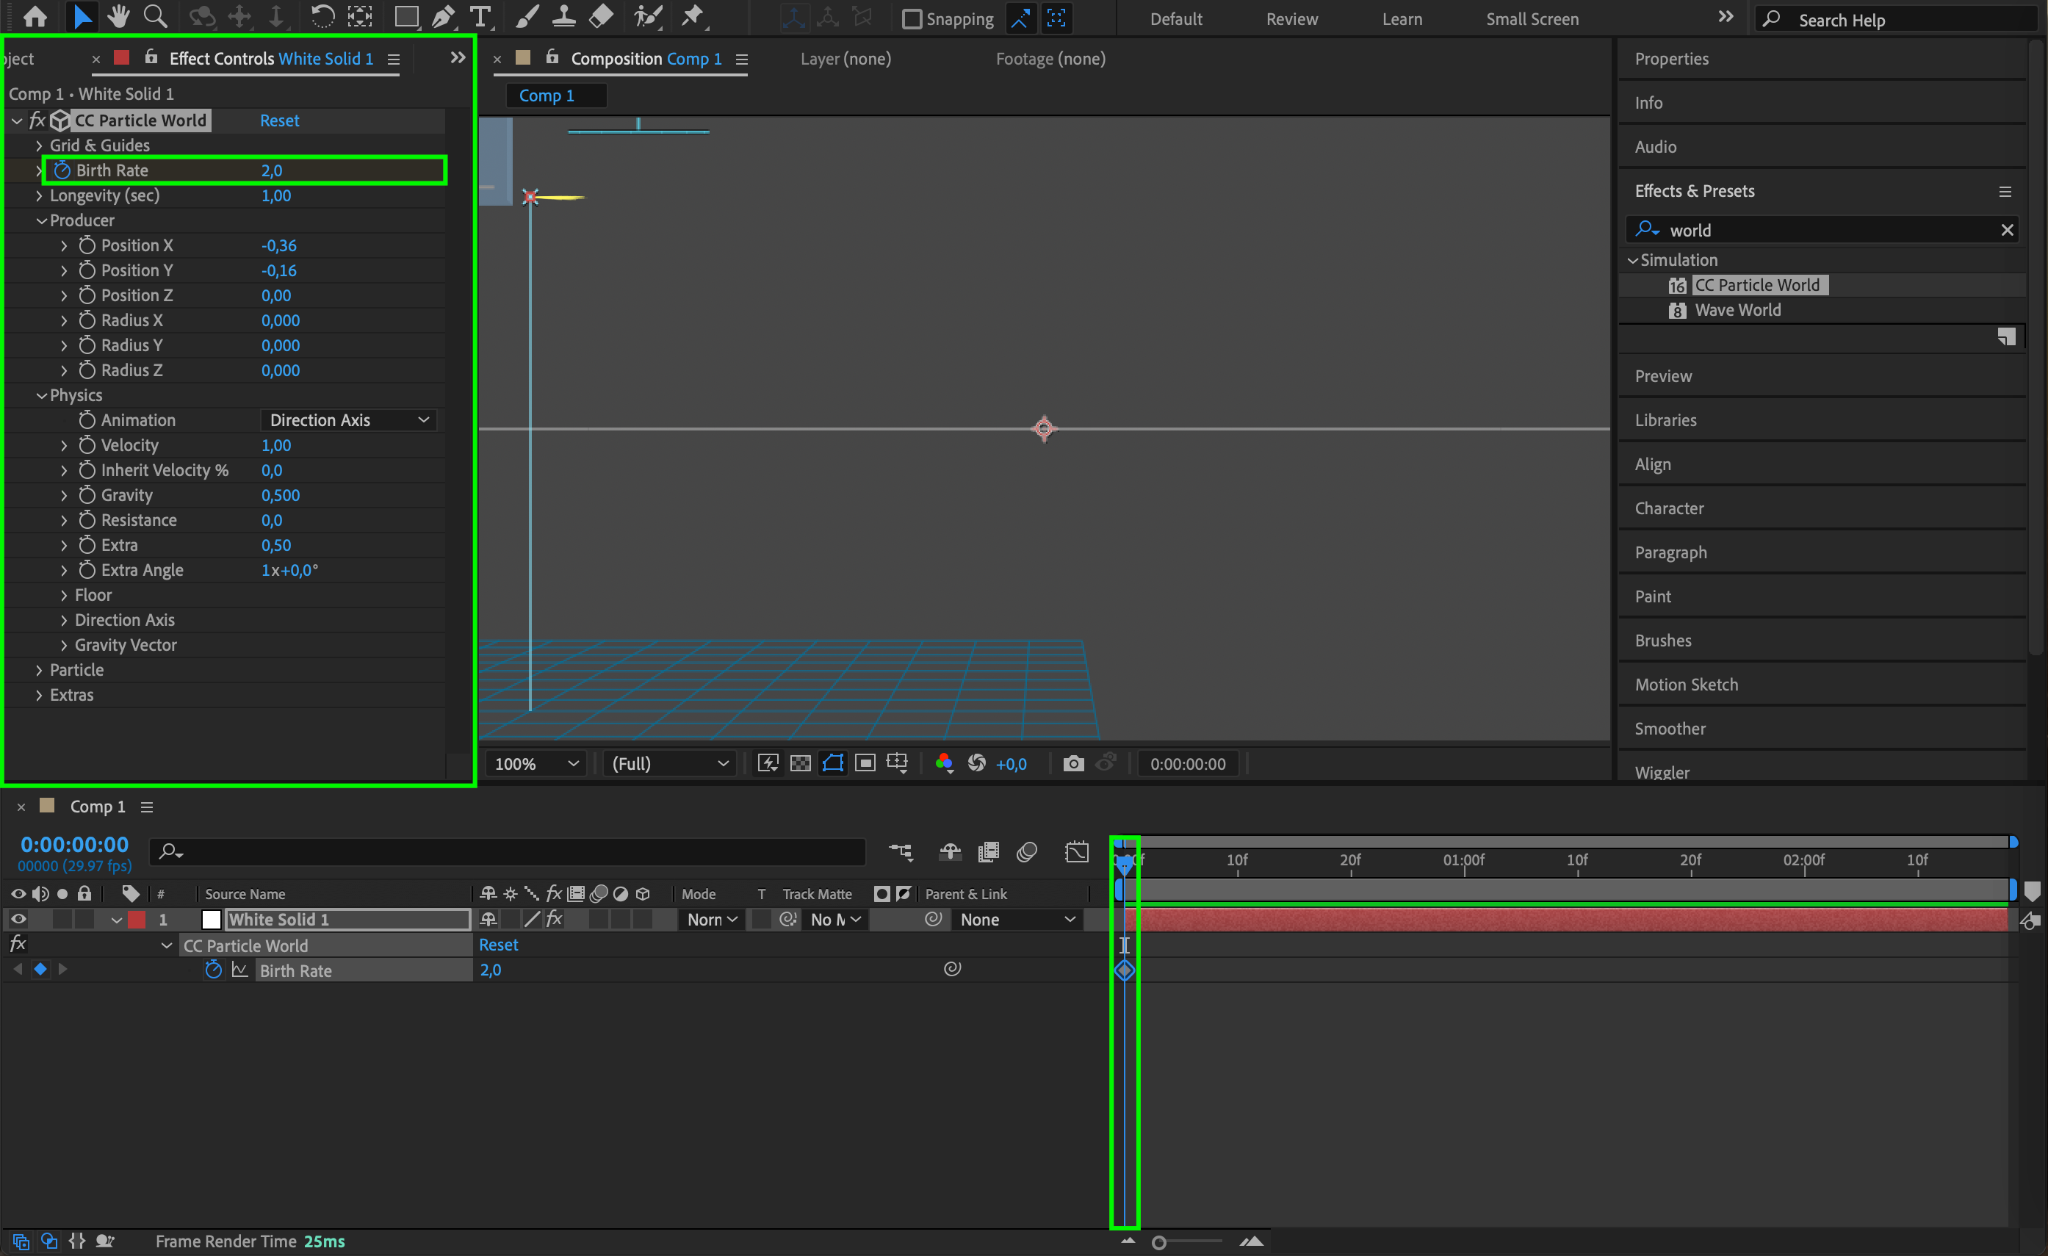
Task: Expand the Particle property group
Action: tap(39, 670)
